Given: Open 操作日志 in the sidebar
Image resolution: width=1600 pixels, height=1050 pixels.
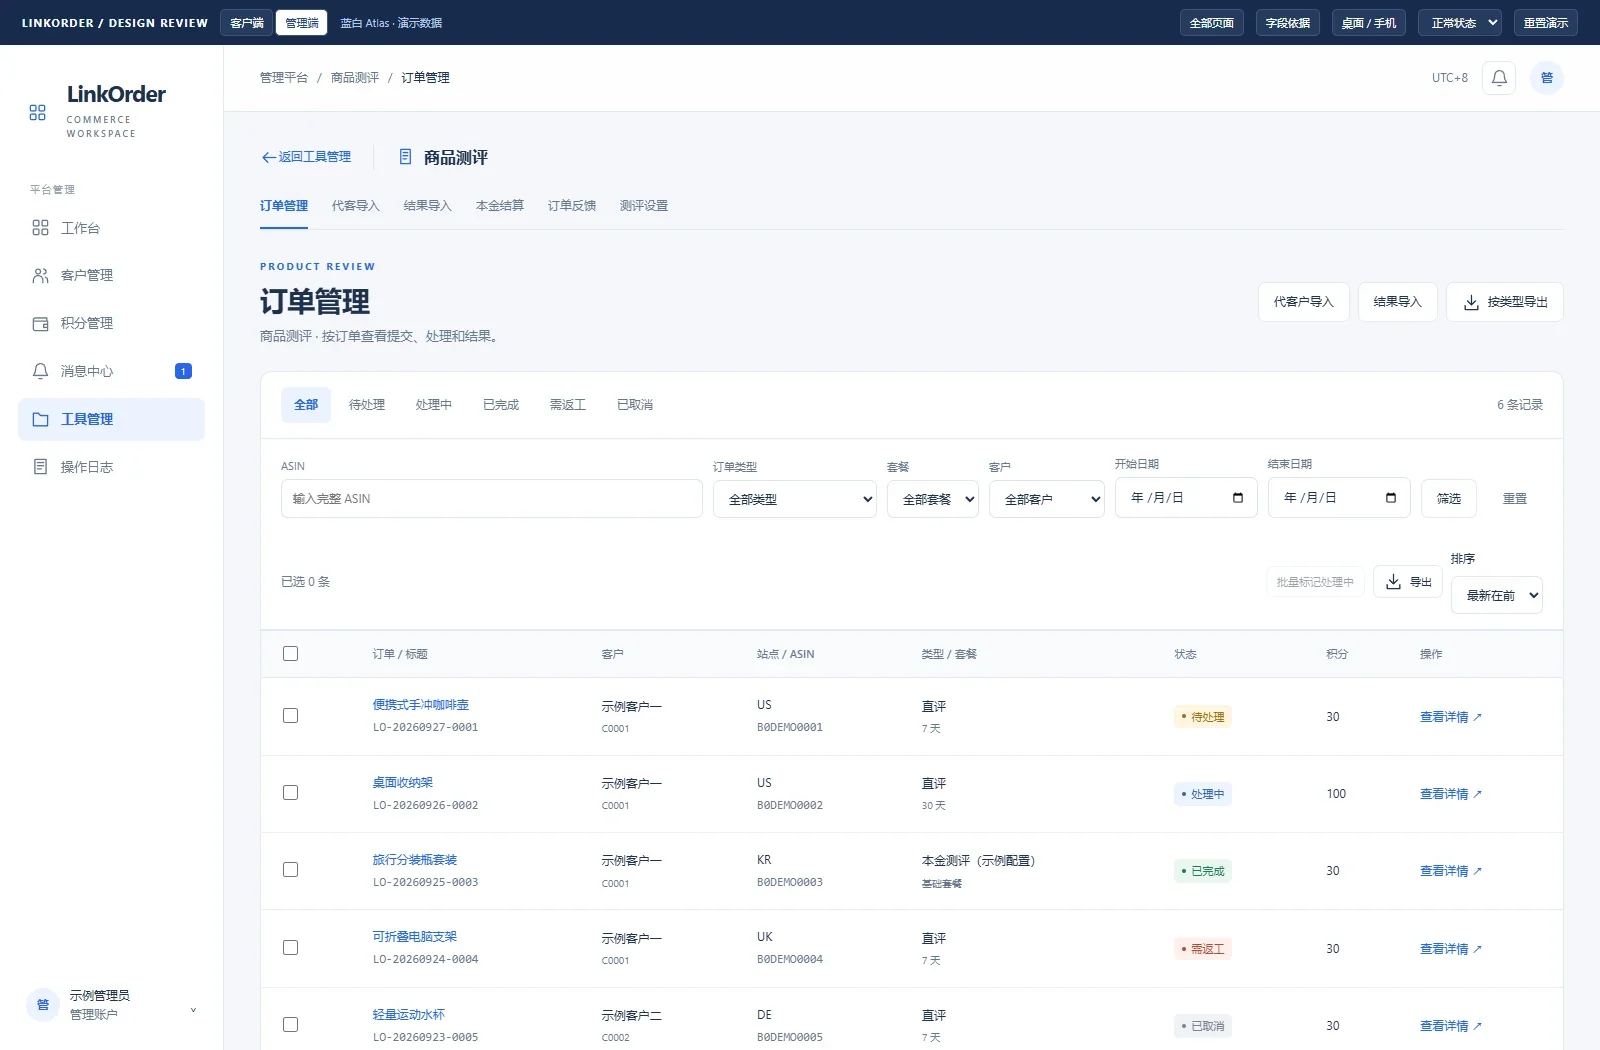Looking at the screenshot, I should [111, 467].
